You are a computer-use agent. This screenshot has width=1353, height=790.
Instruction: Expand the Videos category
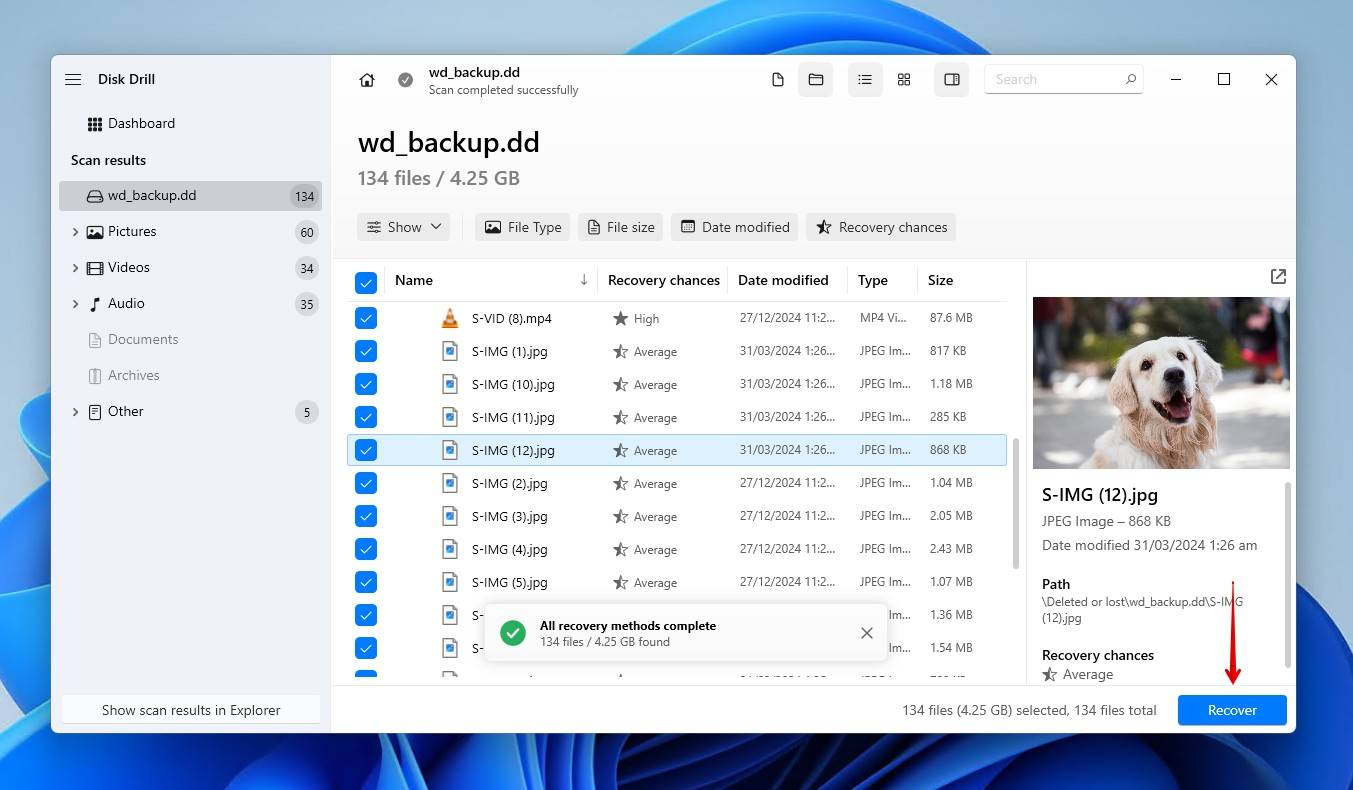pos(76,267)
